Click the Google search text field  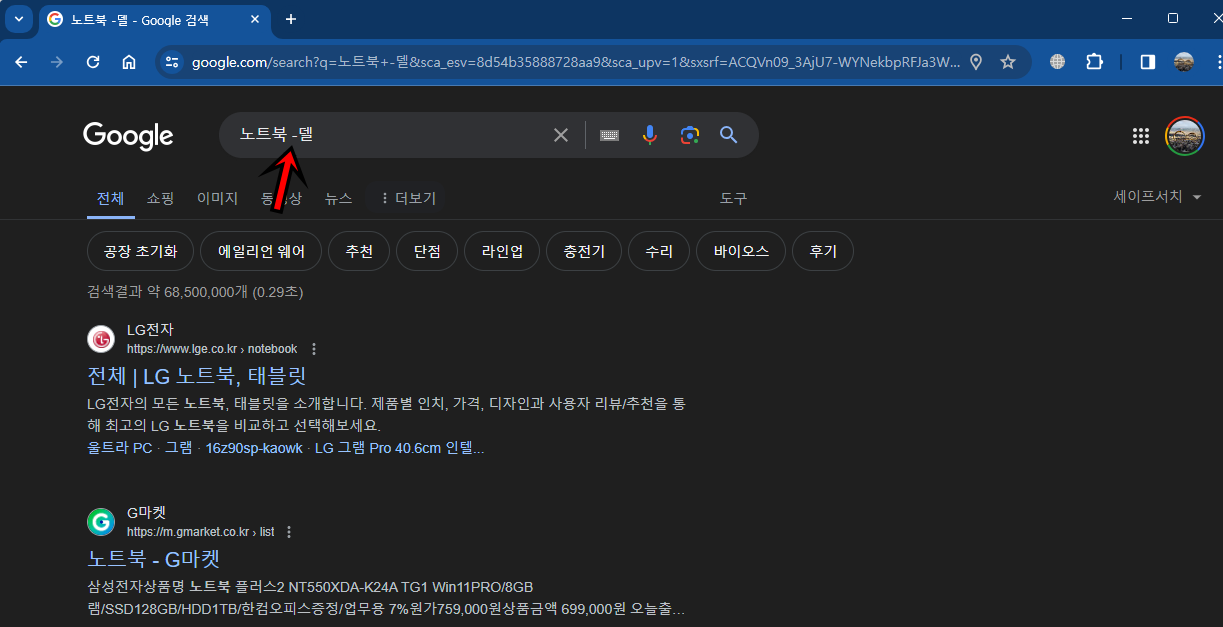390,135
